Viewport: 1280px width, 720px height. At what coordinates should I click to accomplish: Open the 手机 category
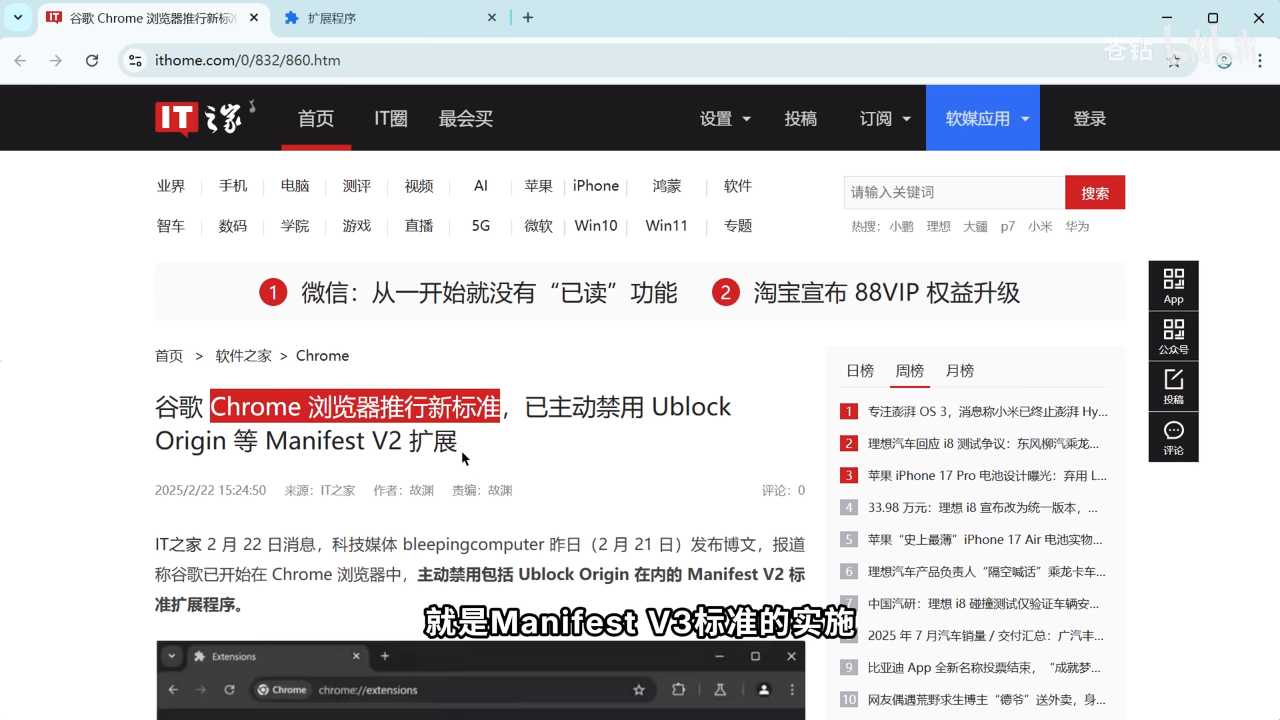tap(233, 186)
